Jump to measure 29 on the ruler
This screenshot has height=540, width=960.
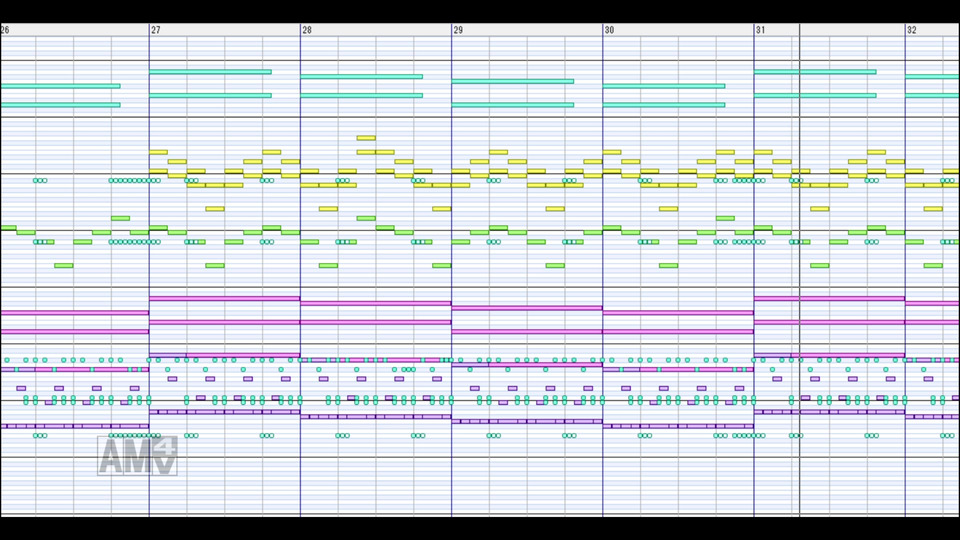(x=459, y=30)
